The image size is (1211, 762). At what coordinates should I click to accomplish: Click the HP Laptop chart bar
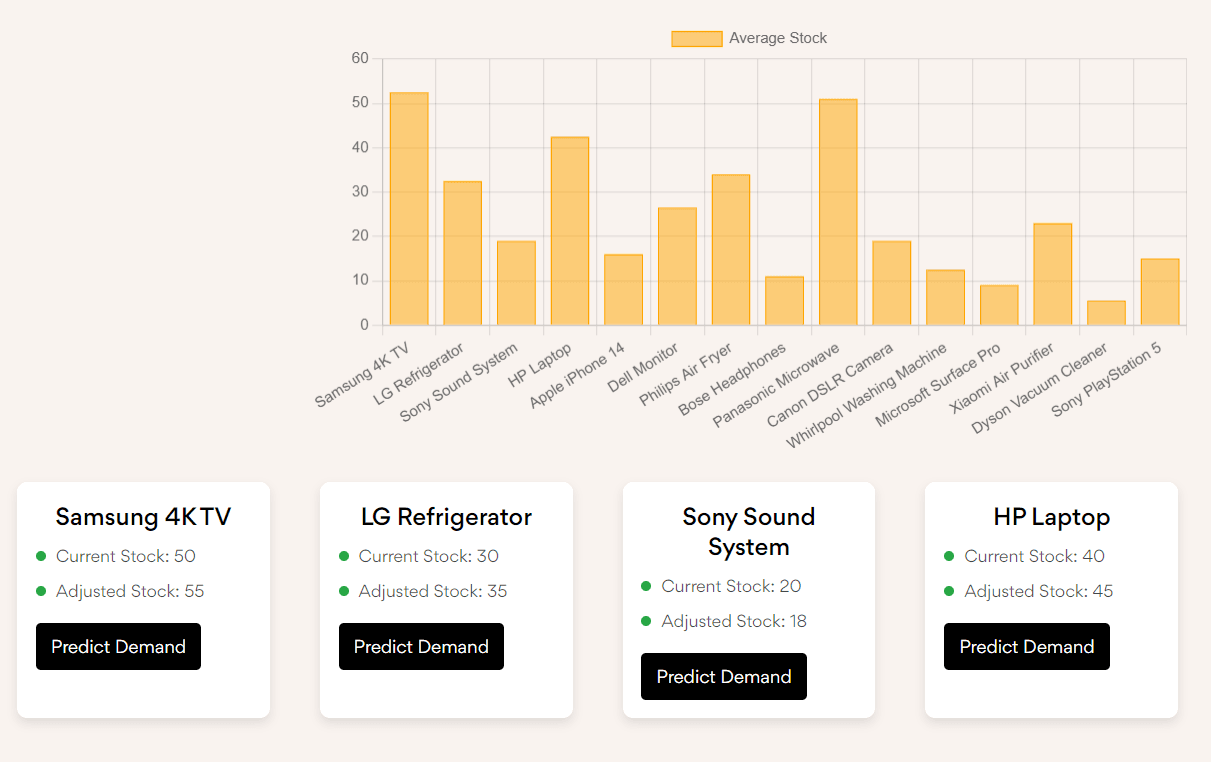[570, 231]
